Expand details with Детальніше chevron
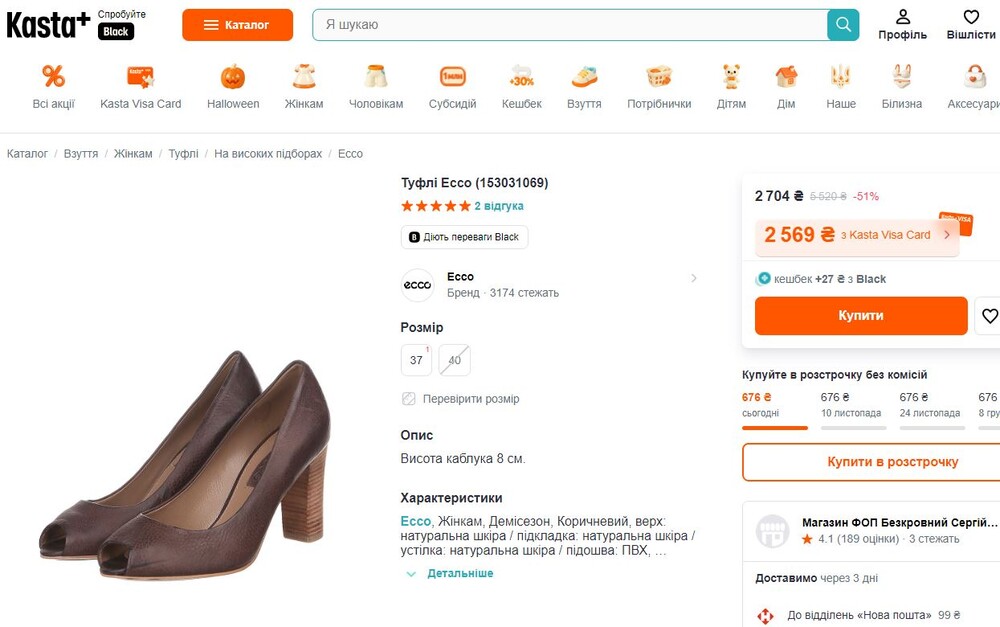The image size is (1000, 627). point(411,574)
